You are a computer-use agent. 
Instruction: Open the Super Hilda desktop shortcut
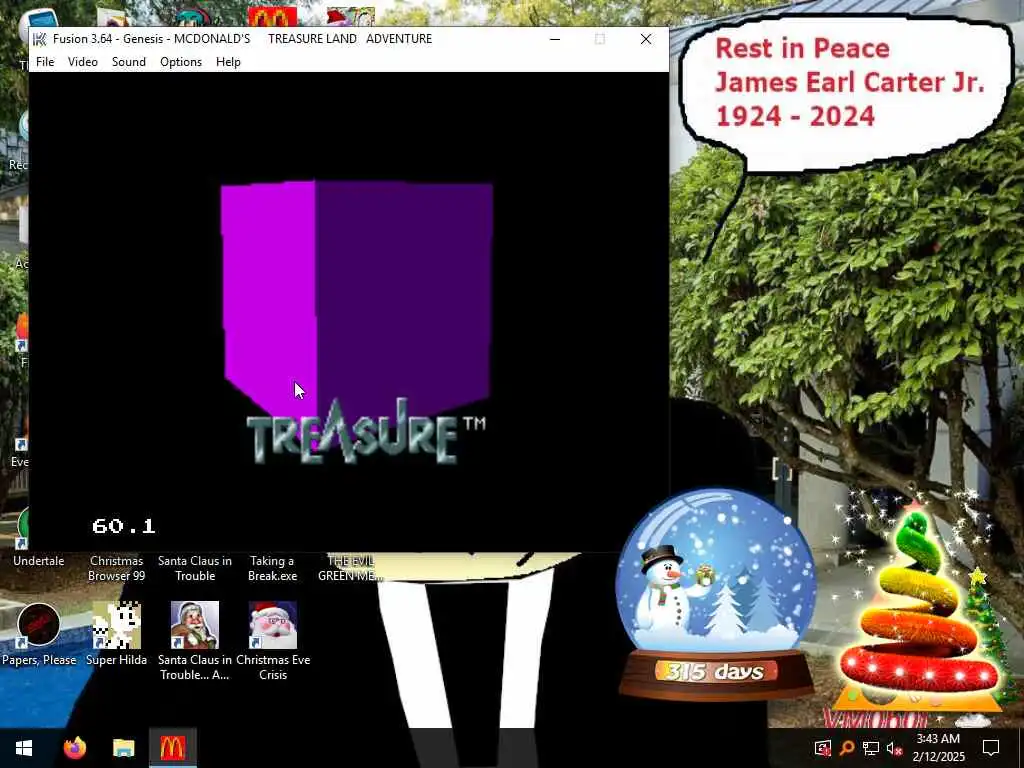coord(116,633)
